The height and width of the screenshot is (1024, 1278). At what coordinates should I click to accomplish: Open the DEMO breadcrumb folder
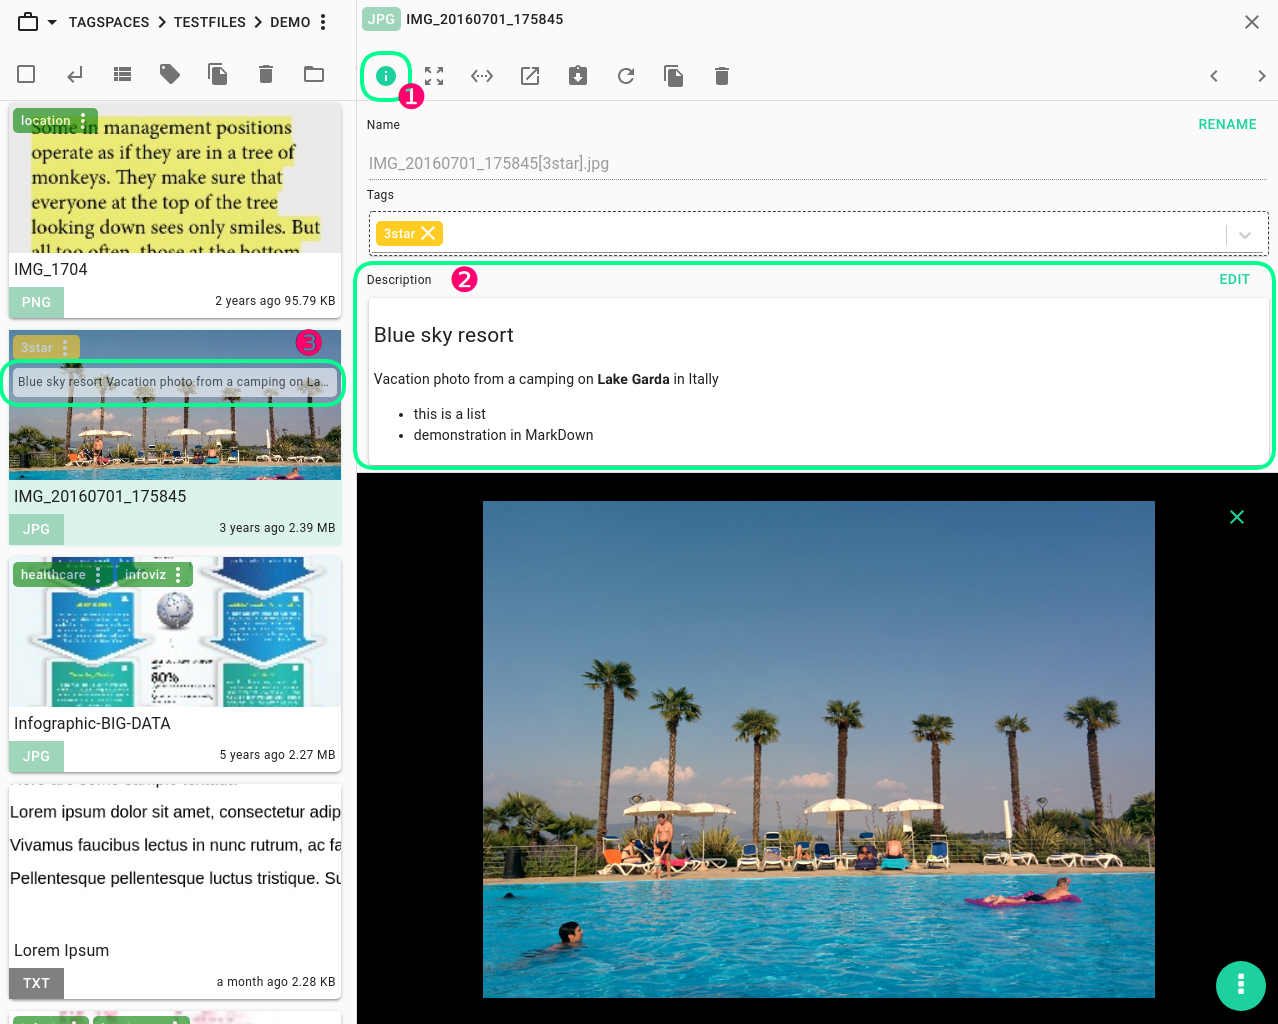click(290, 22)
